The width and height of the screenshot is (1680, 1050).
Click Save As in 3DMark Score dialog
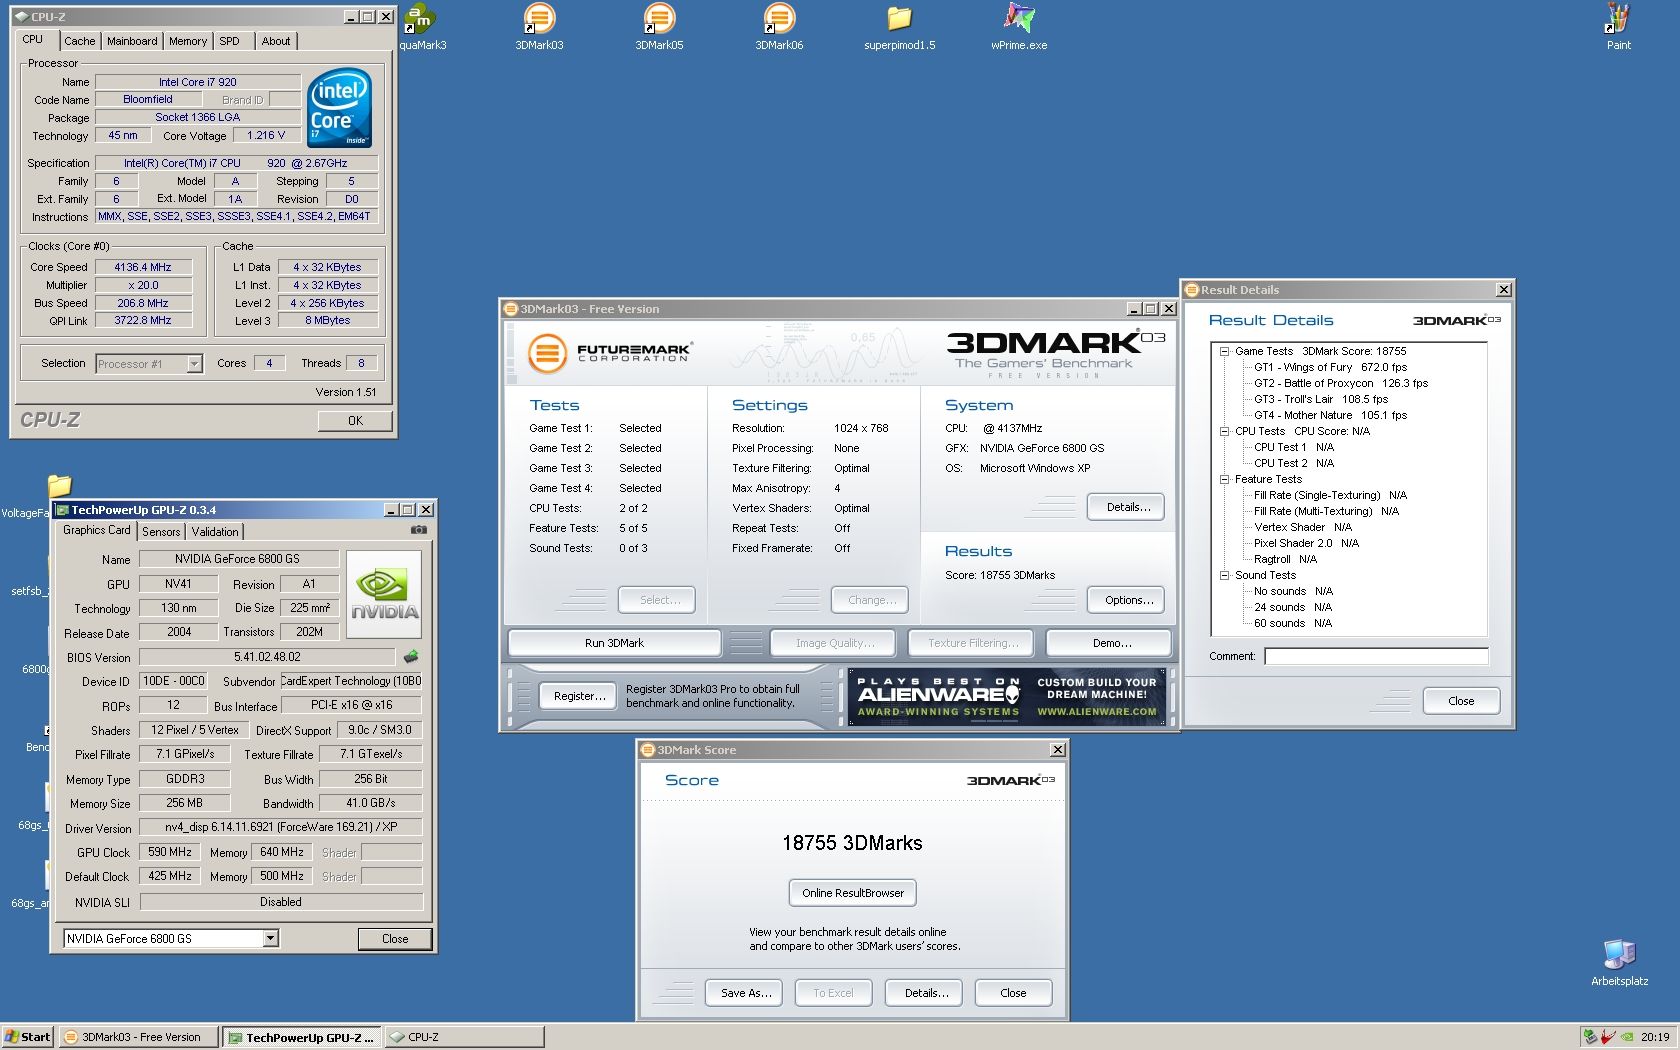[x=745, y=993]
